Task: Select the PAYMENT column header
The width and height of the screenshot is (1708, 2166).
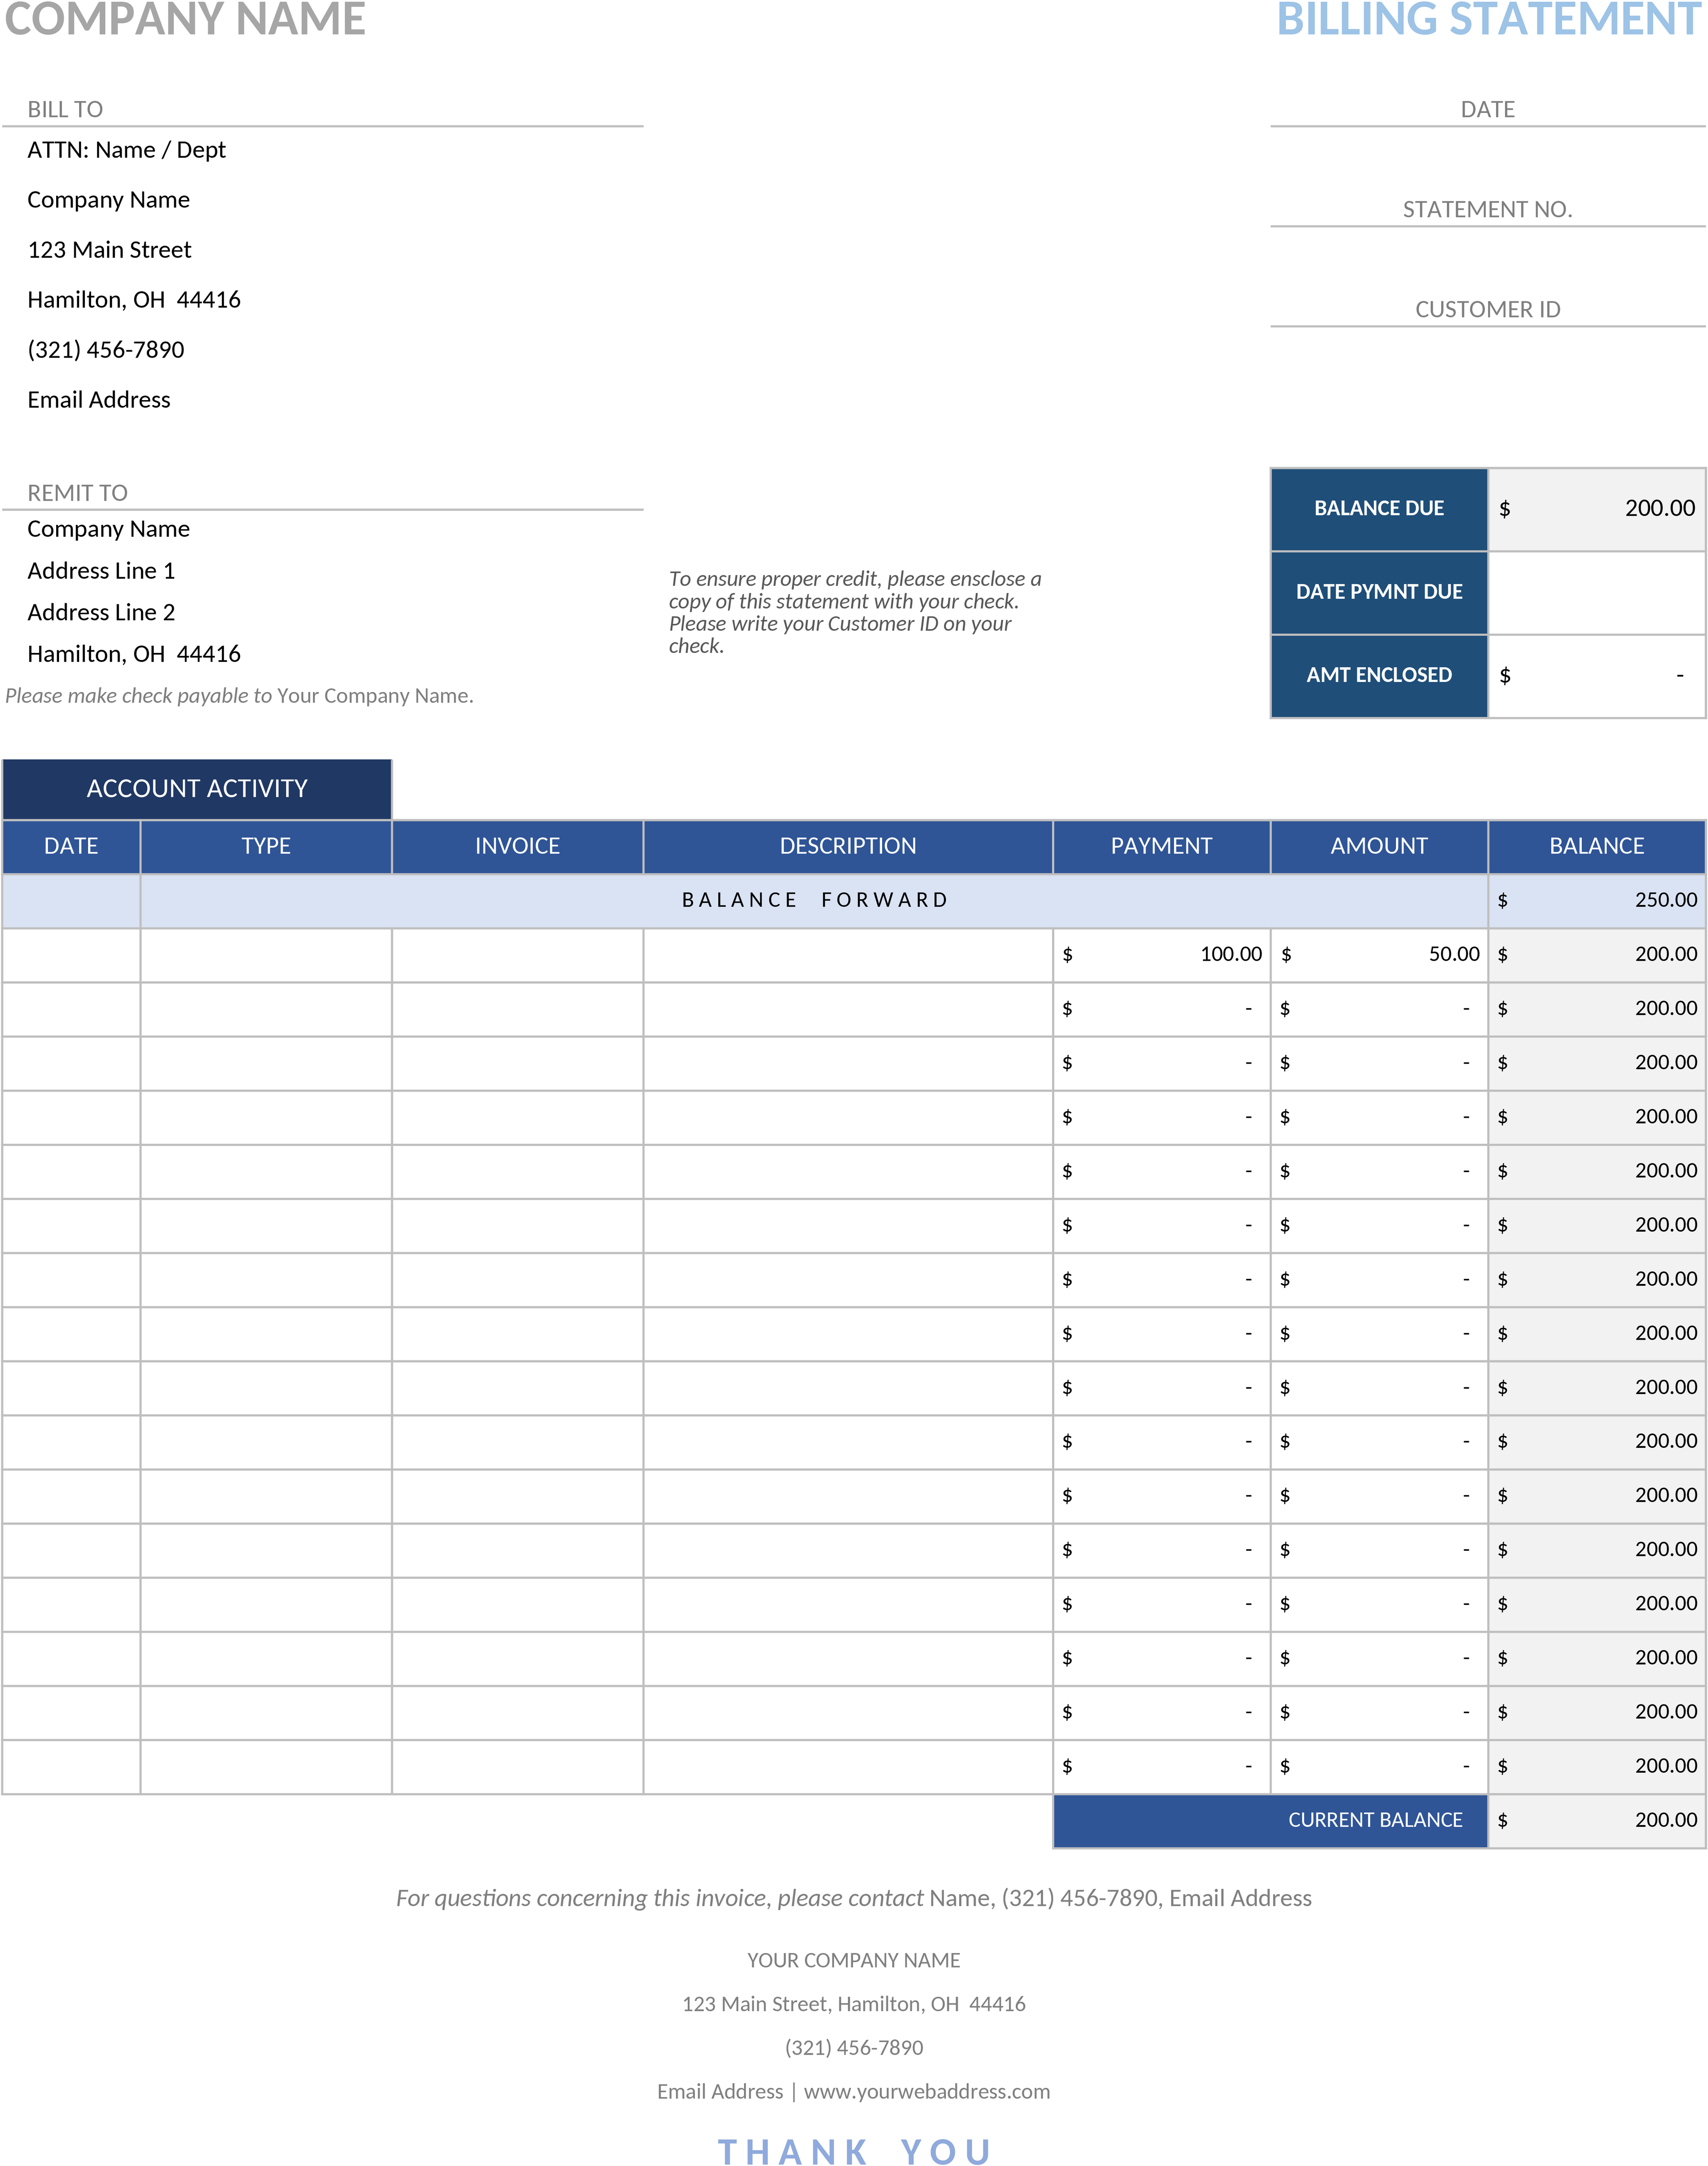Action: click(x=1162, y=846)
